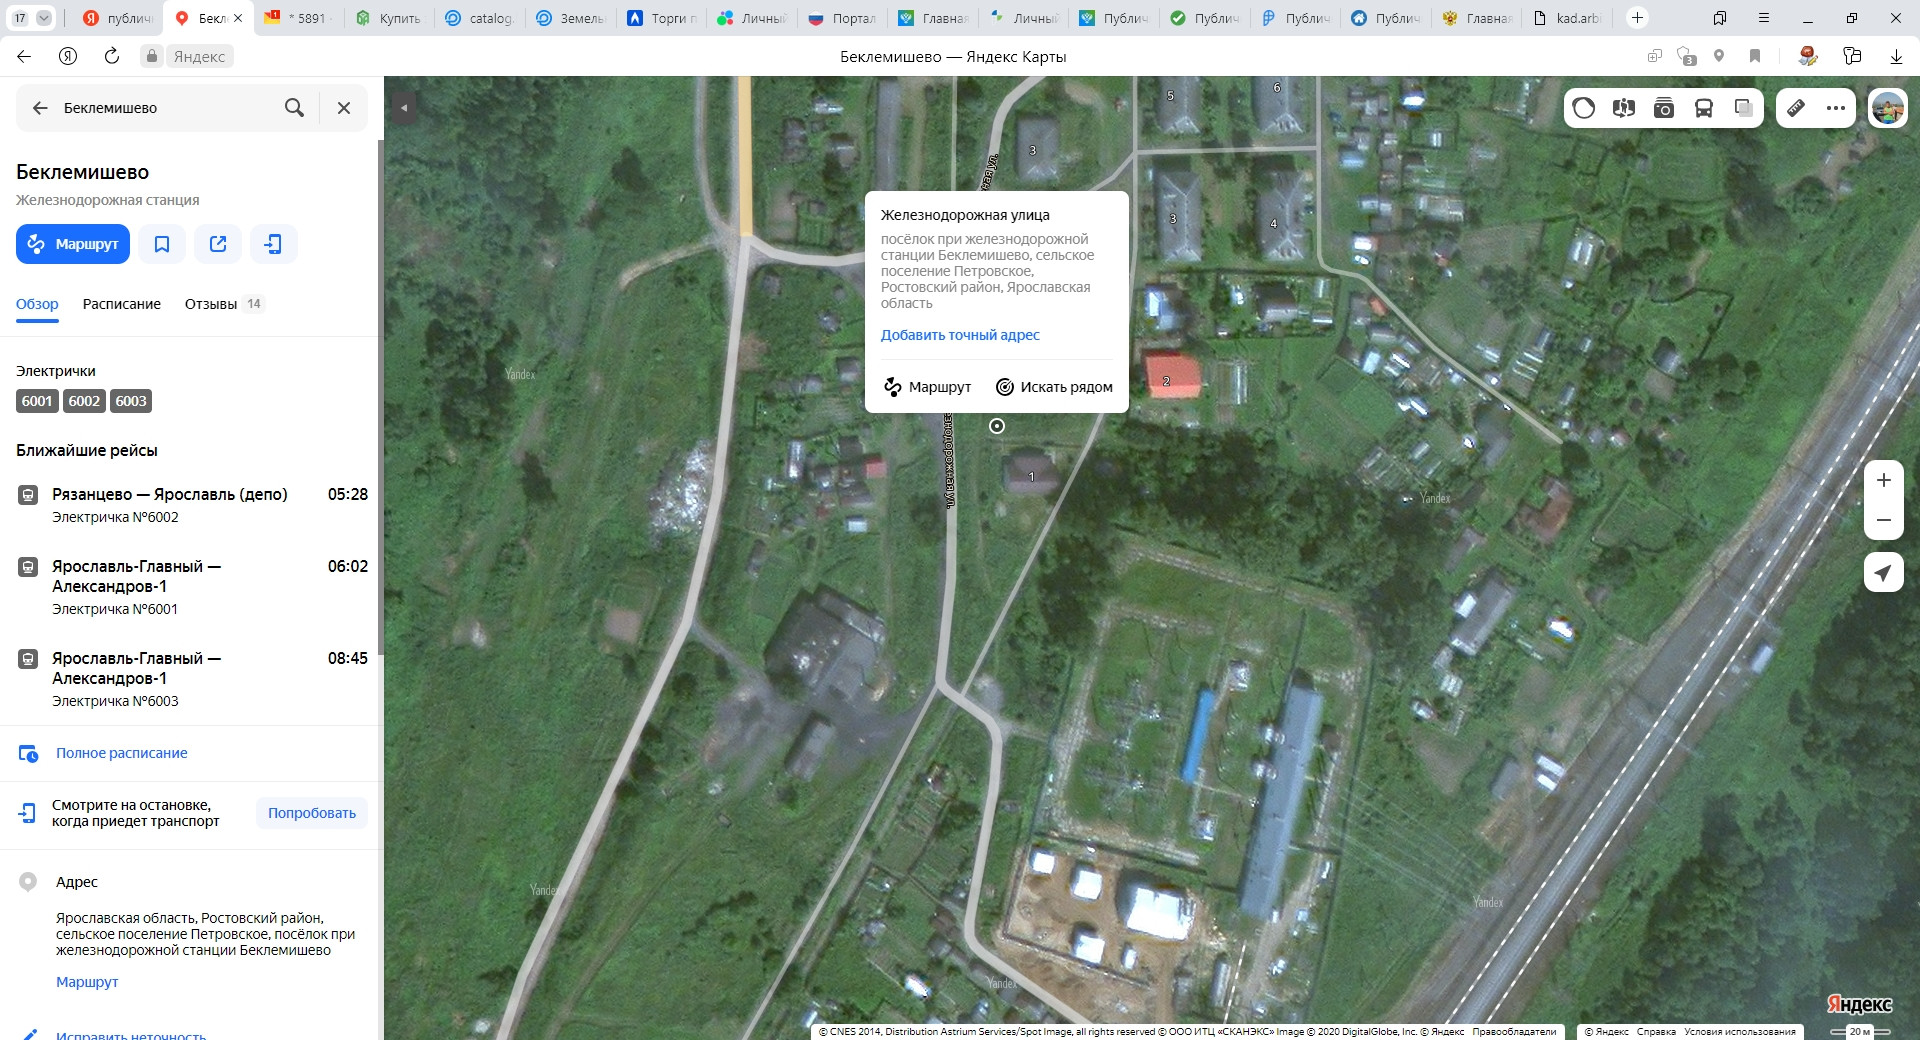Click Искать рядом in the street popup

pos(1054,387)
